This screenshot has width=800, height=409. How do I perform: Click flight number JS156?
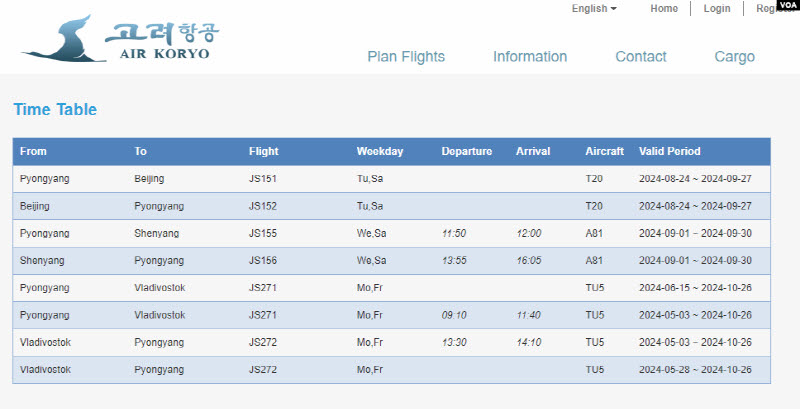pyautogui.click(x=263, y=261)
